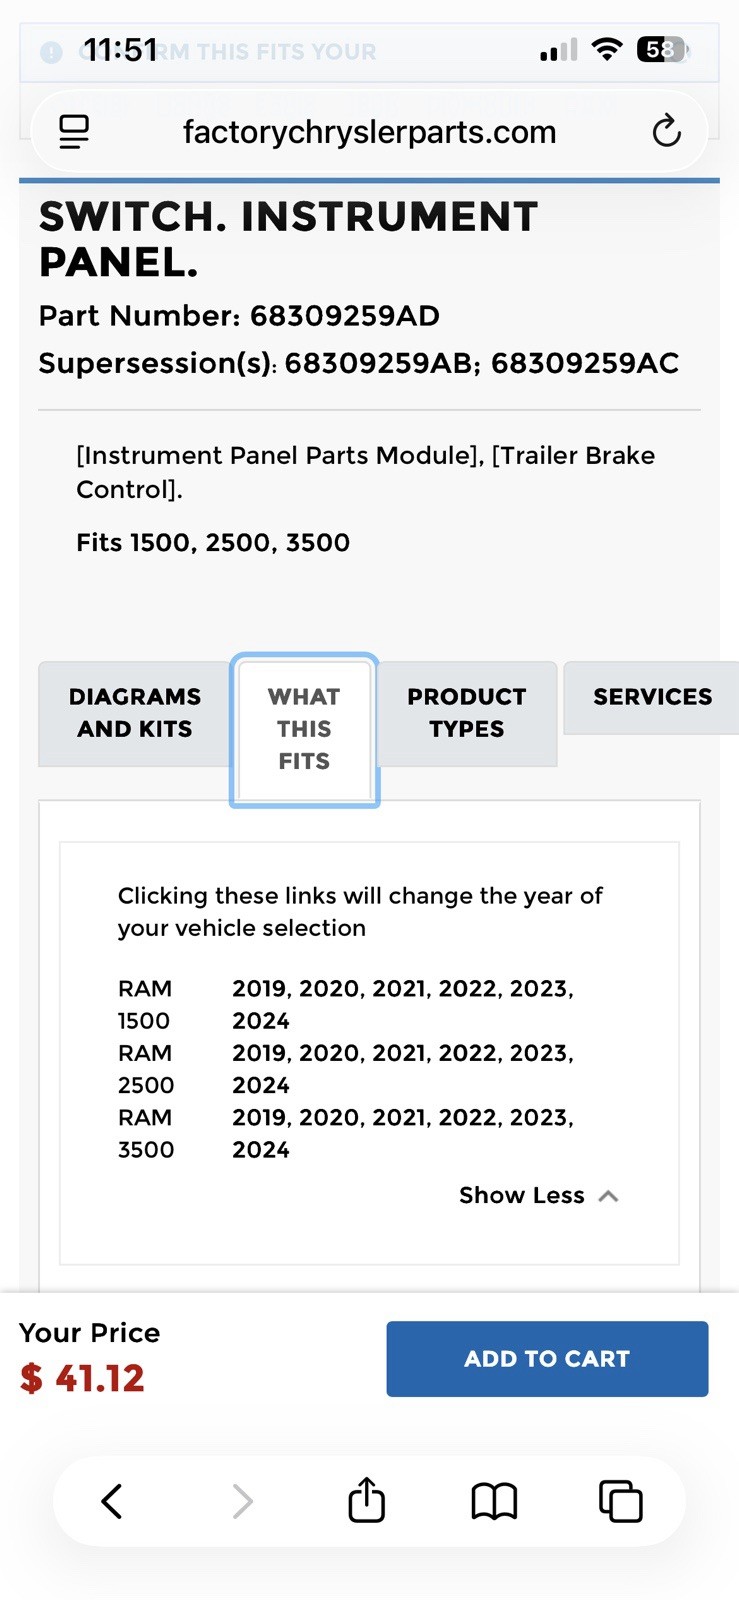Select the What This Fits tab
Viewport: 739px width, 1600px height.
click(304, 729)
